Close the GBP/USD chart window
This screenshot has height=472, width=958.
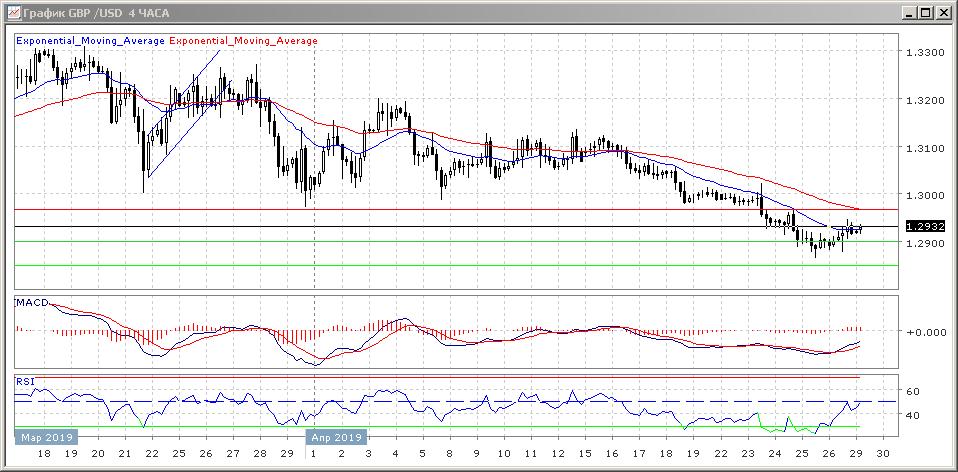tap(943, 13)
